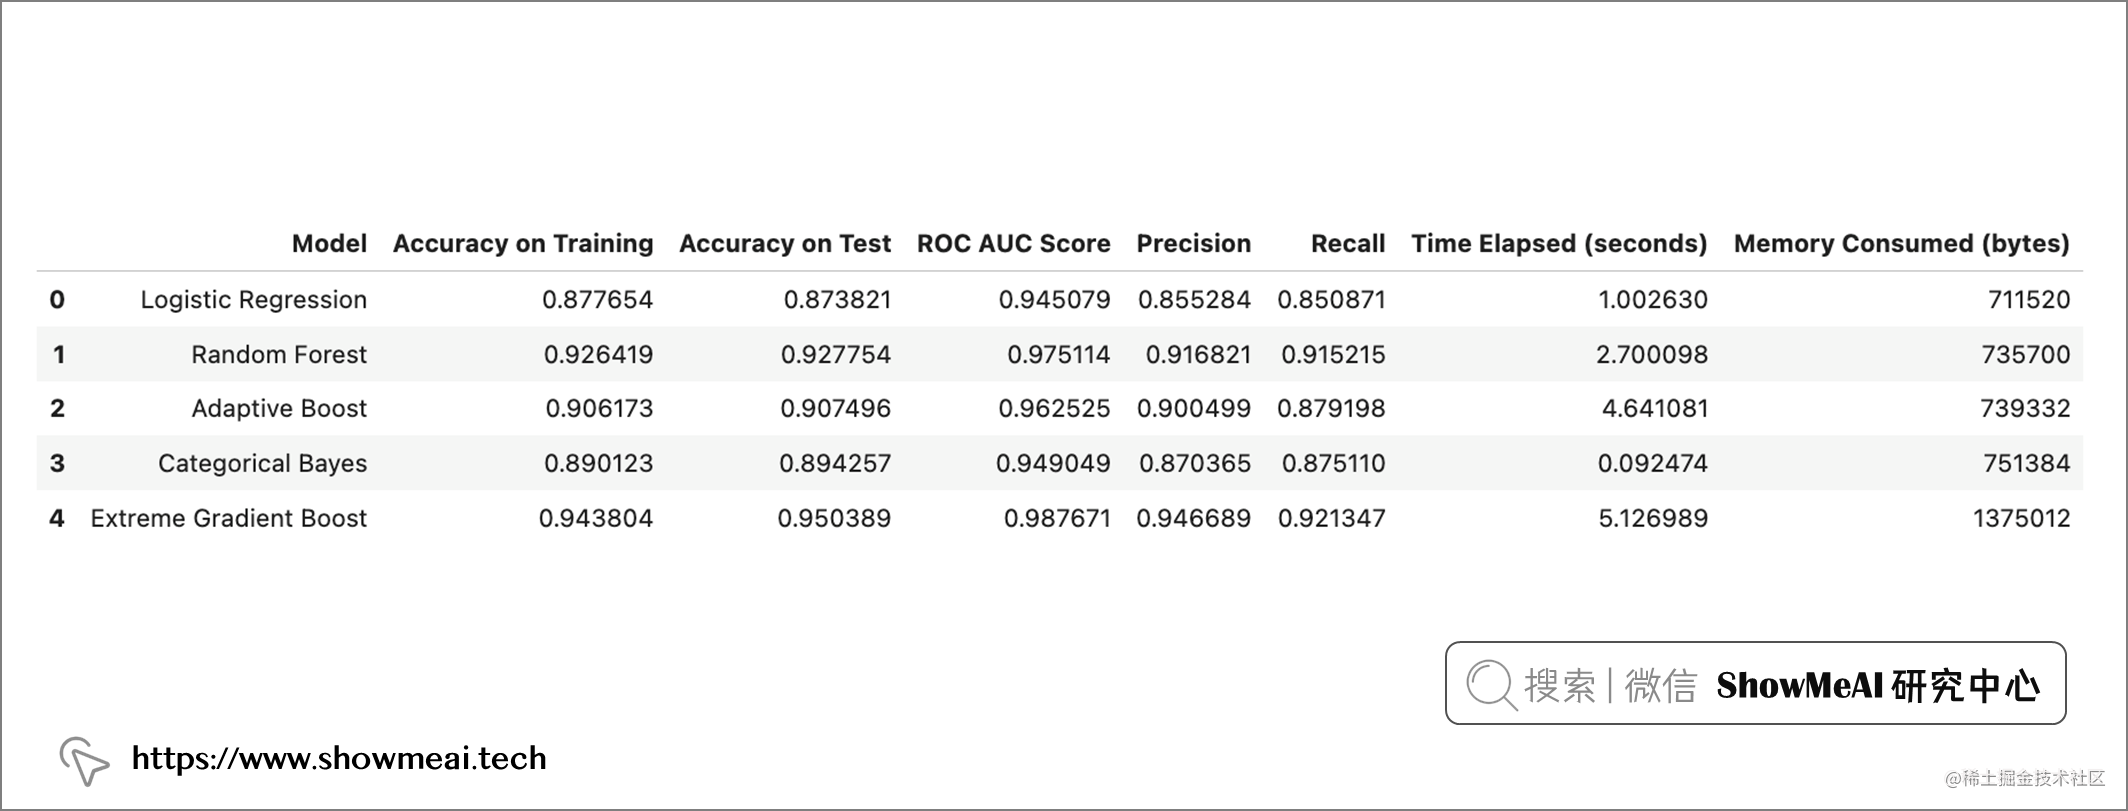Click test accuracy value 0.927754
Screen dimensions: 2128x811
(836, 354)
